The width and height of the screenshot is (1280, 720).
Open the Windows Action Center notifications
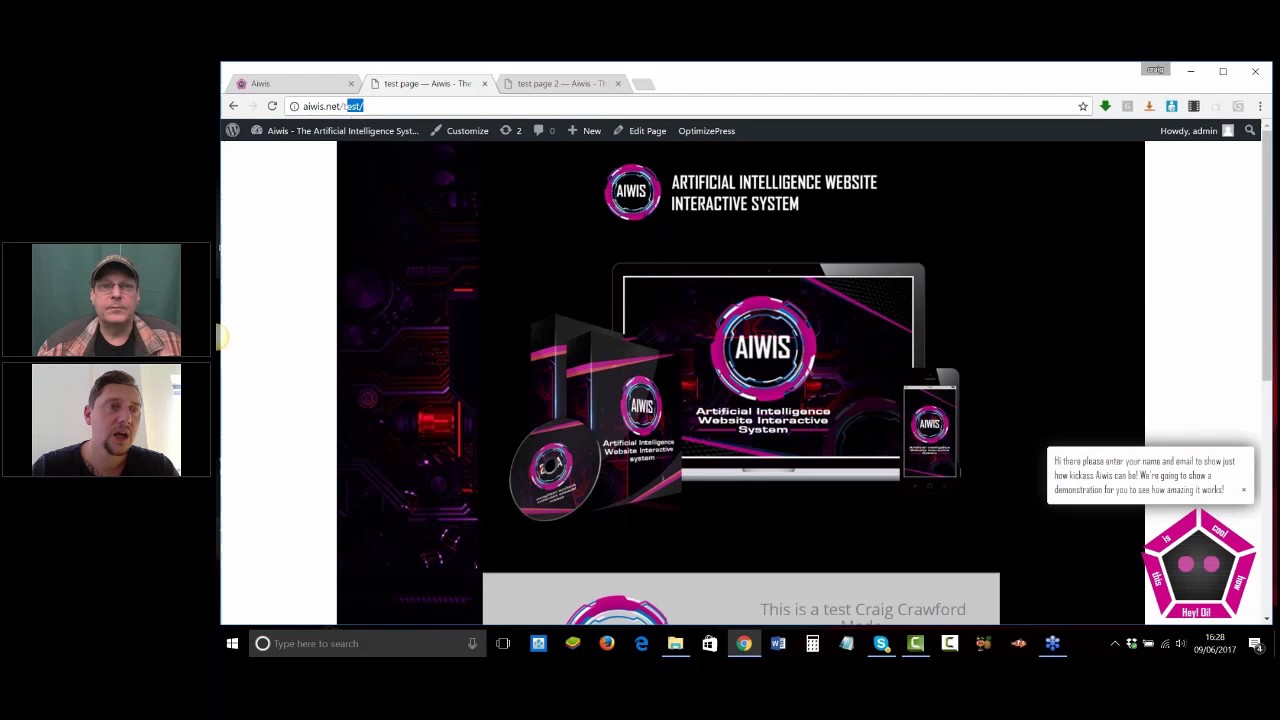click(1256, 644)
